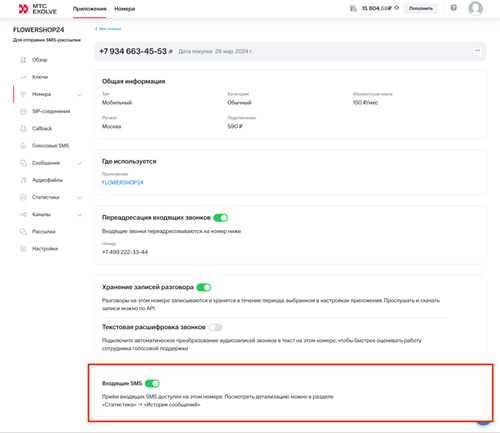
Task: Expand the Статистика sidebar chevron
Action: 79,198
